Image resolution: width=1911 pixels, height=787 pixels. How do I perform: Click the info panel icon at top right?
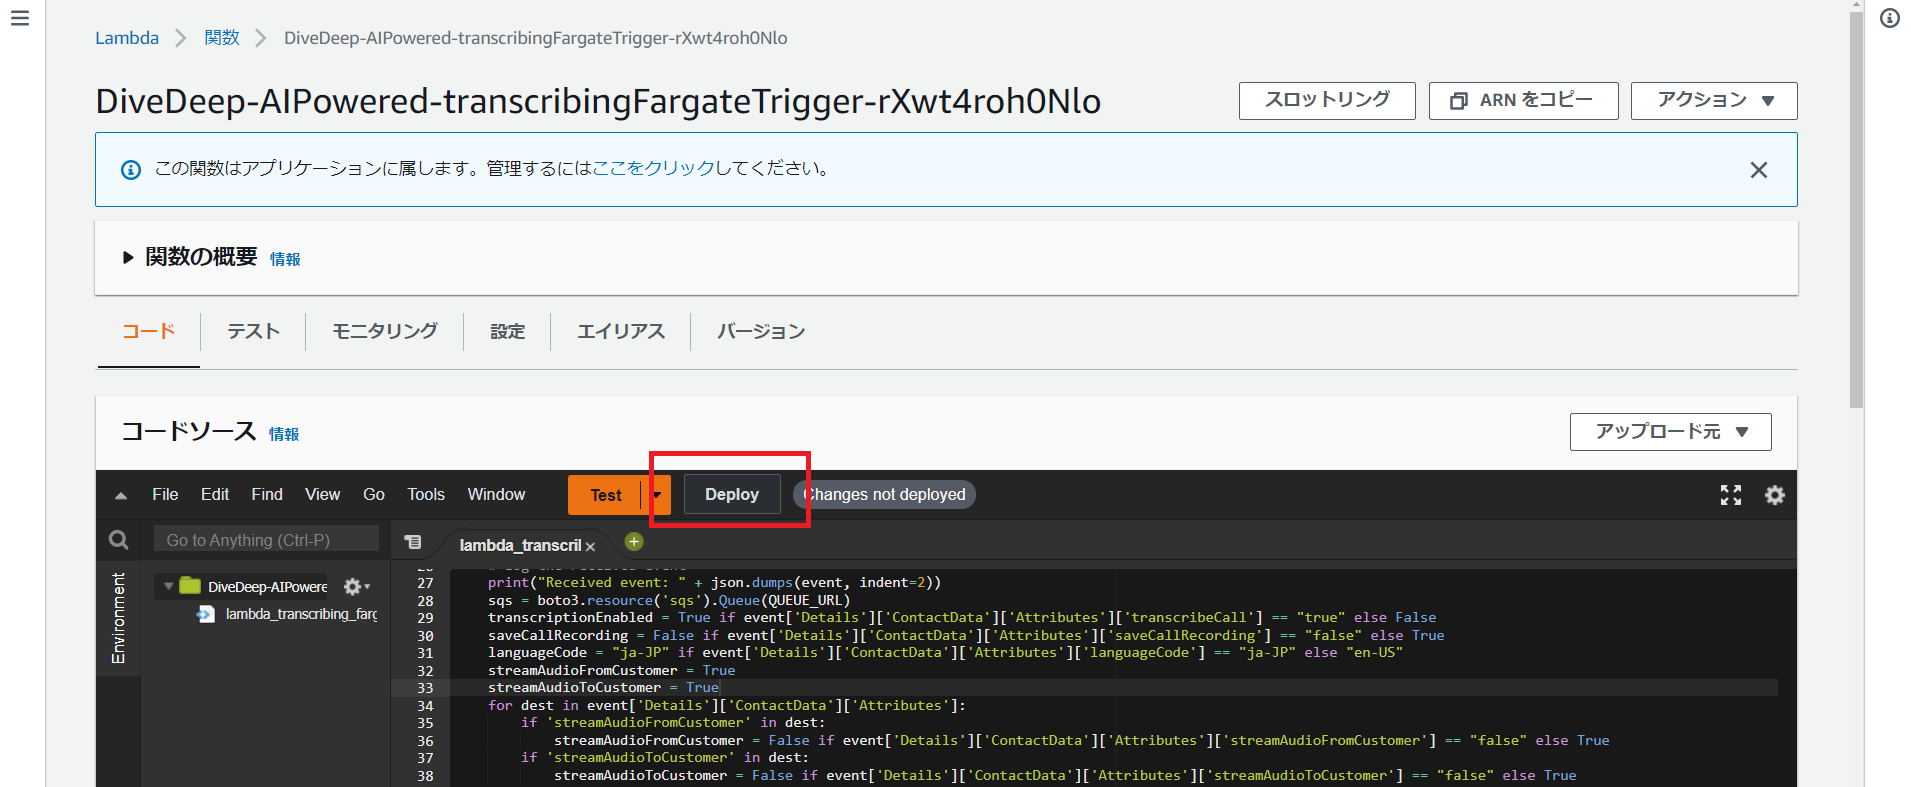[1889, 18]
